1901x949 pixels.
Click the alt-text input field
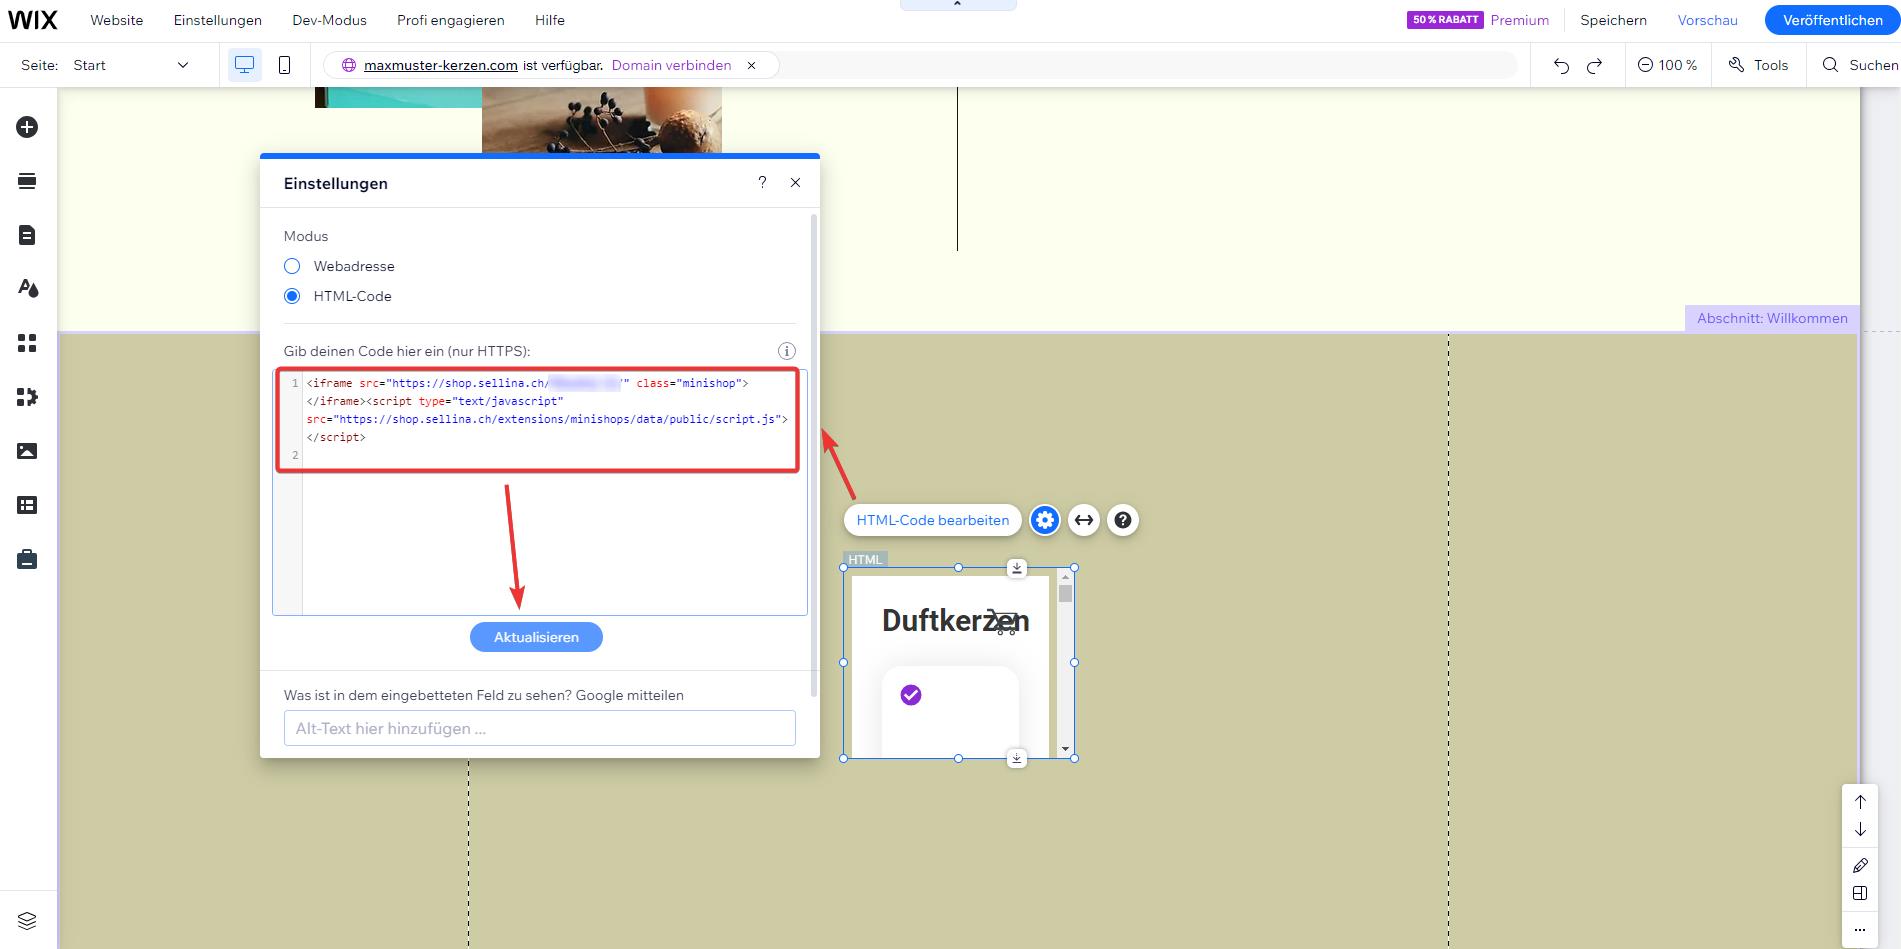click(x=540, y=728)
